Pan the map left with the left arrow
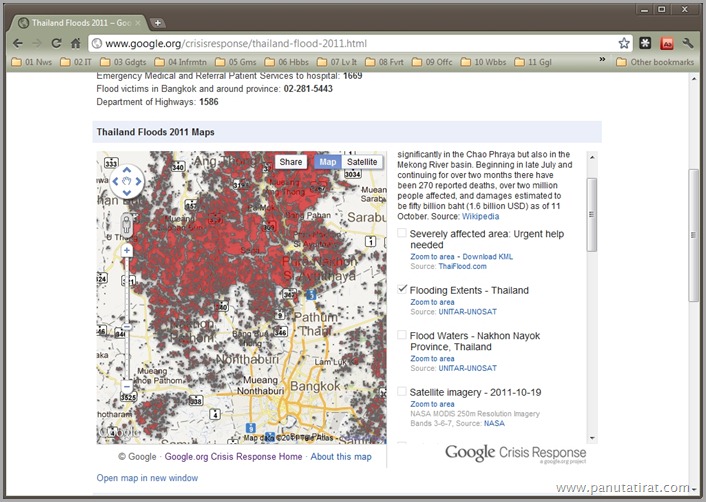 point(115,181)
